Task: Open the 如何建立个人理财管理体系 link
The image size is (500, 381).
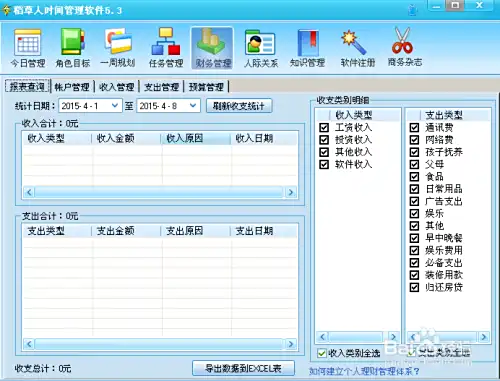Action: [364, 371]
